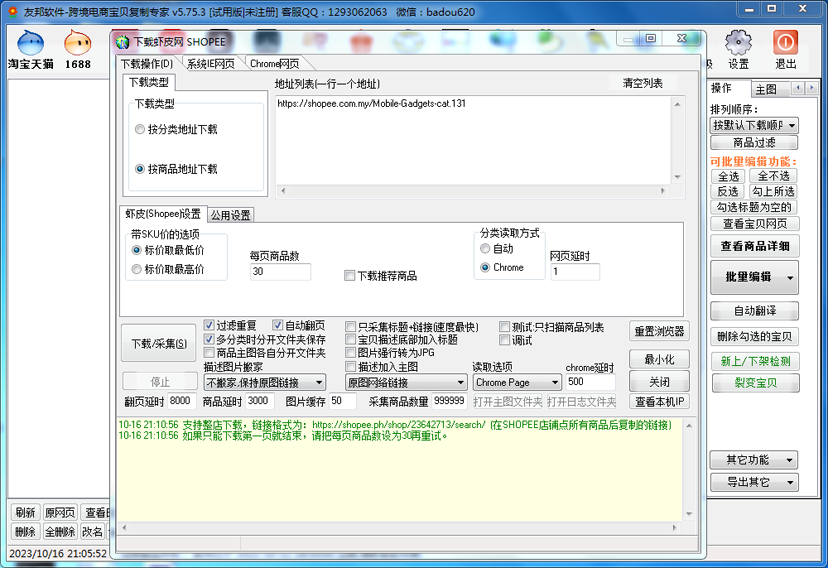The width and height of the screenshot is (828, 568).
Task: Click the Shopee dialog title bar icon
Action: click(x=122, y=42)
